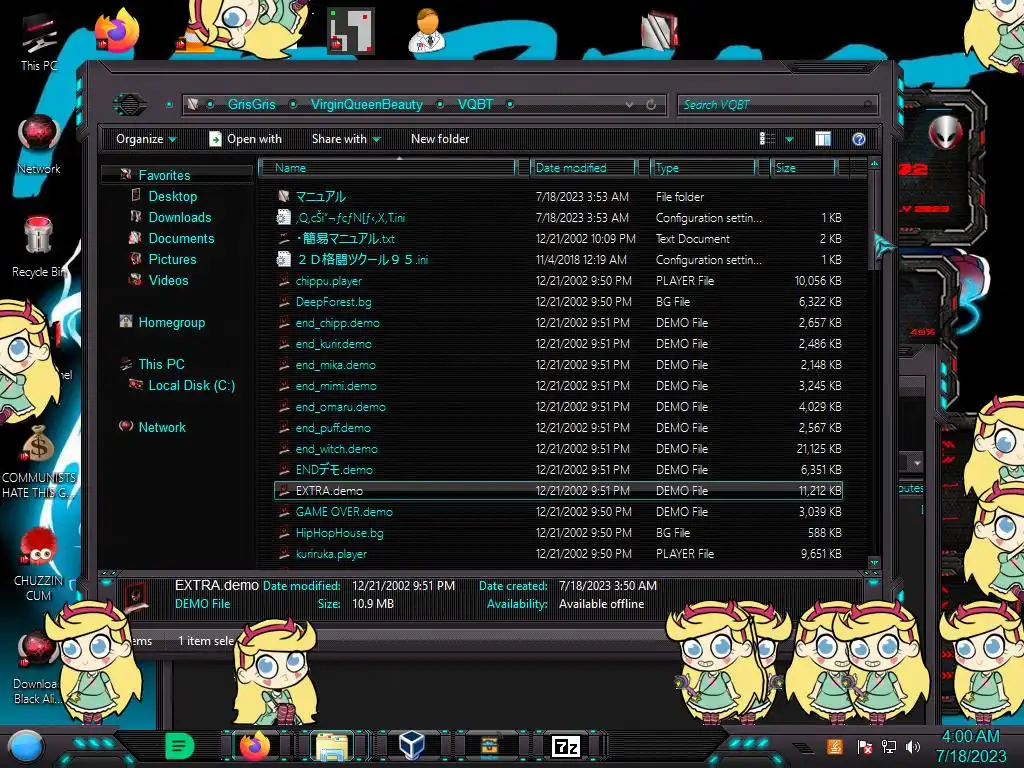Click the back navigation button in Explorer
Screen dimensions: 1024x768
[x=129, y=104]
